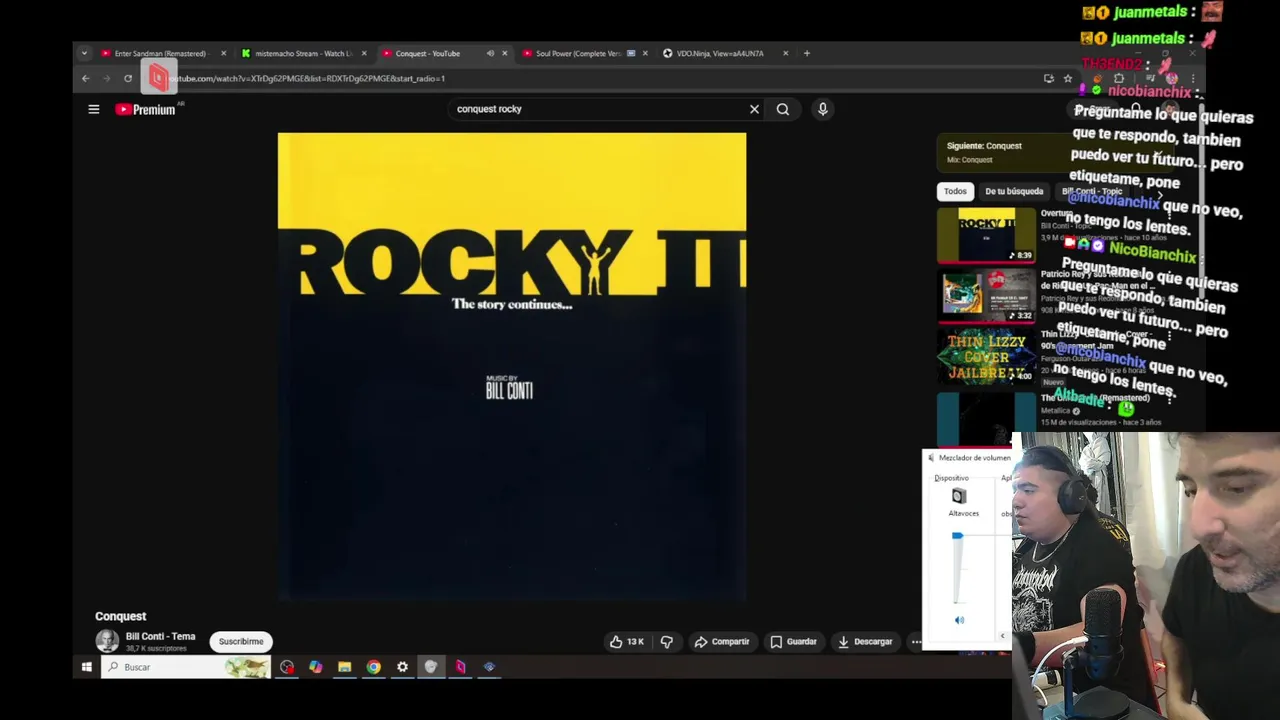The width and height of the screenshot is (1280, 720).
Task: Open the browser three-dot menu
Action: click(x=1192, y=78)
